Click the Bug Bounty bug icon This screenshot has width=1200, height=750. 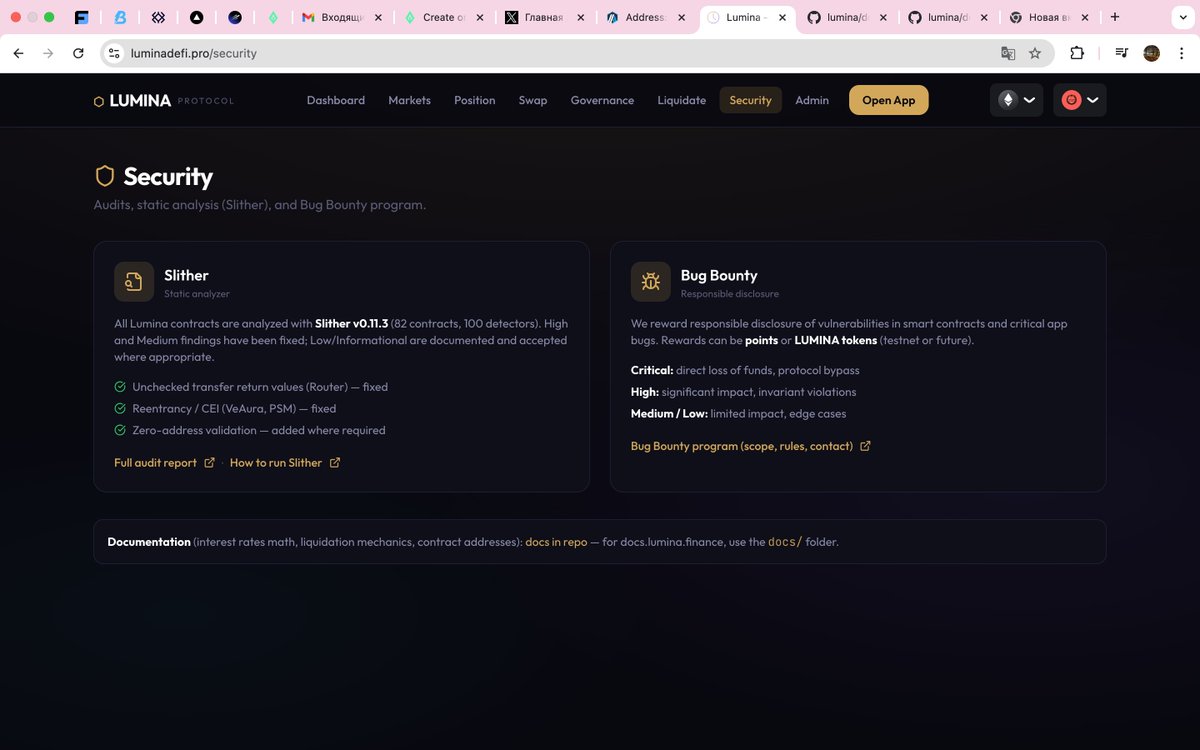coord(650,281)
